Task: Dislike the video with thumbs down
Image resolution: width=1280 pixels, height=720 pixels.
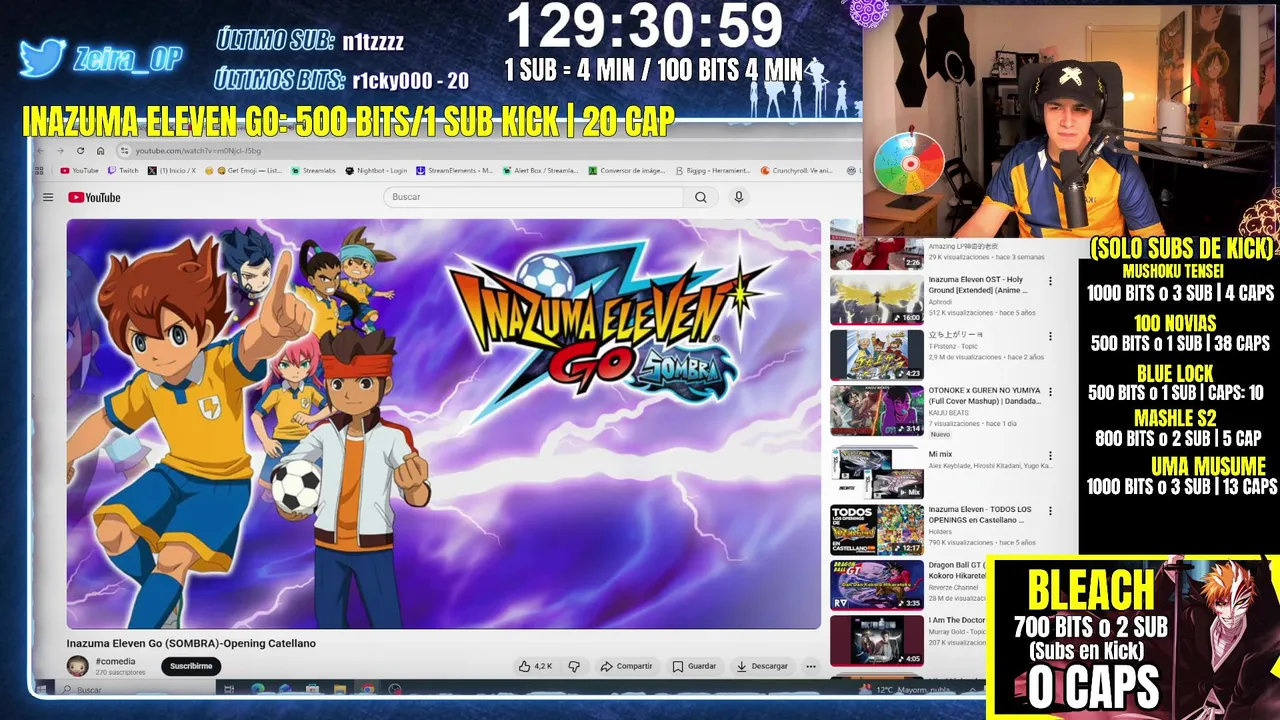Action: pyautogui.click(x=574, y=666)
